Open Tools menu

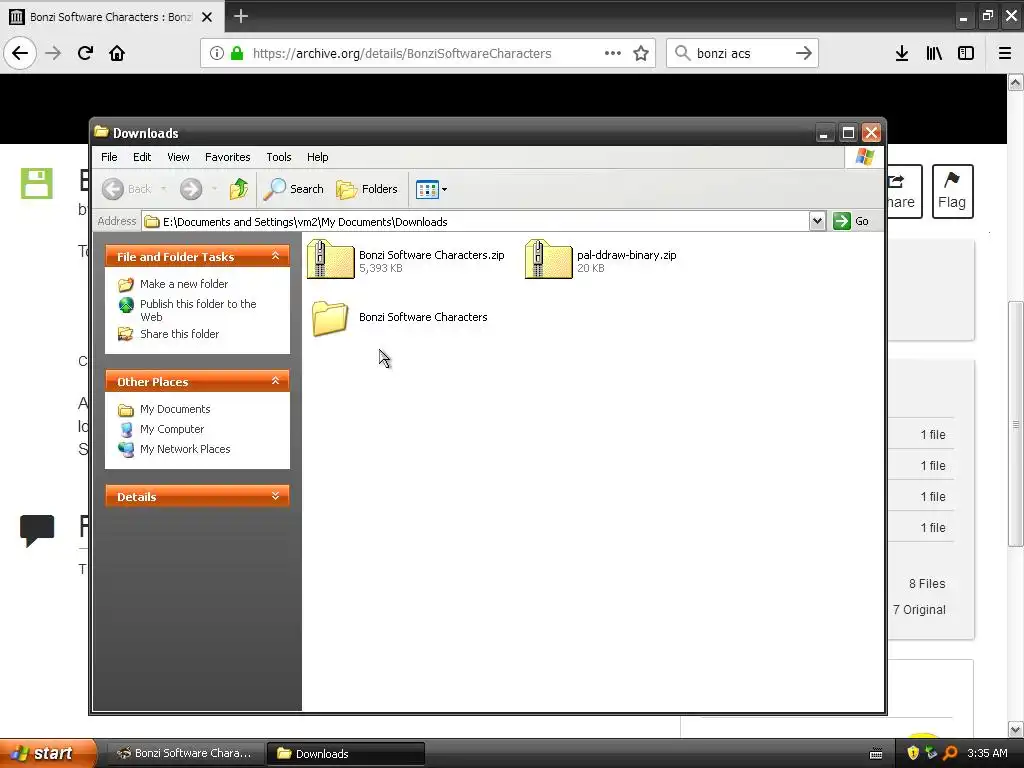point(279,157)
